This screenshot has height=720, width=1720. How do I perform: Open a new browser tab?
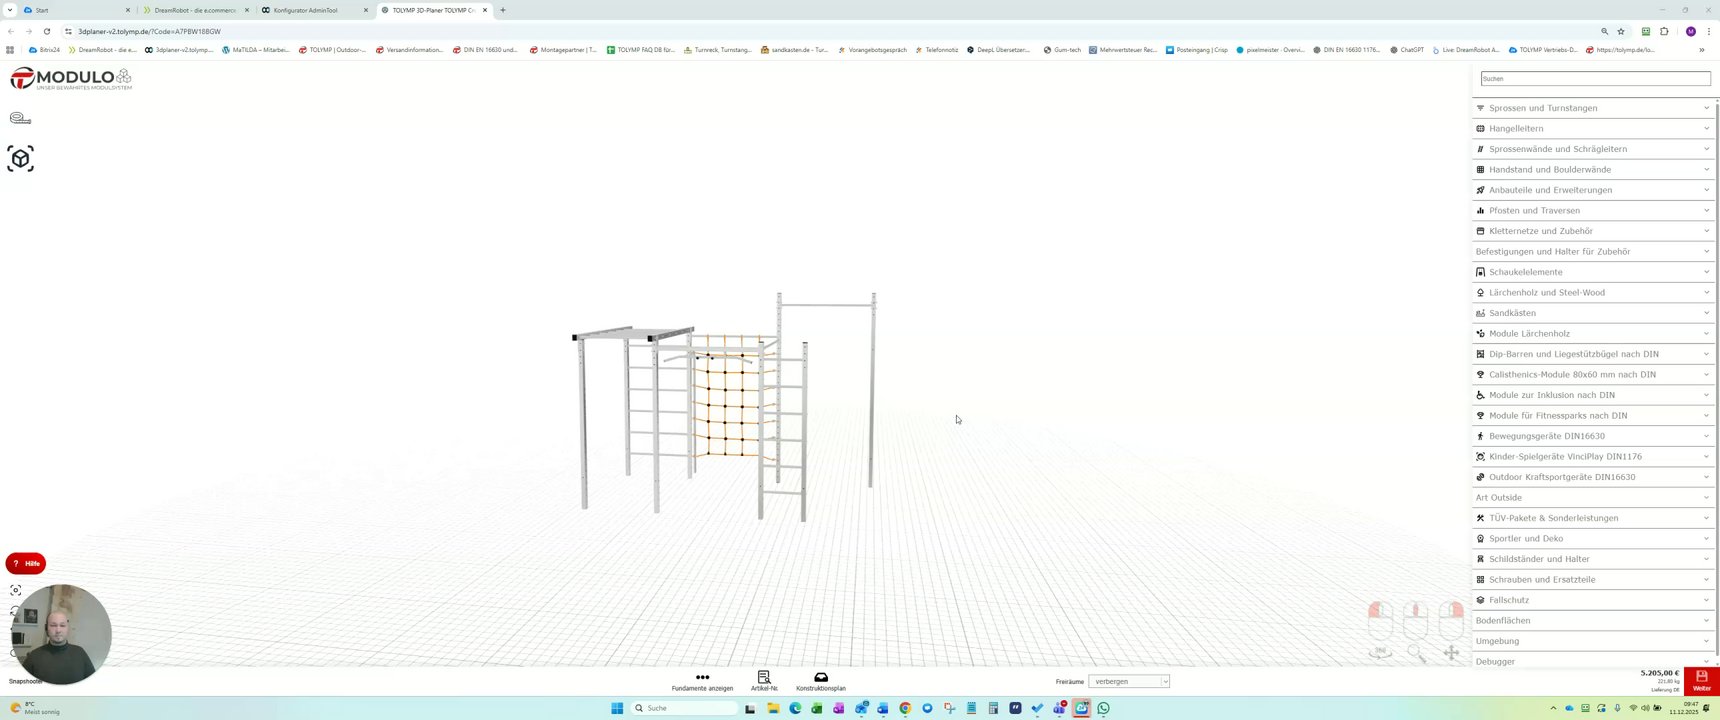pos(503,10)
